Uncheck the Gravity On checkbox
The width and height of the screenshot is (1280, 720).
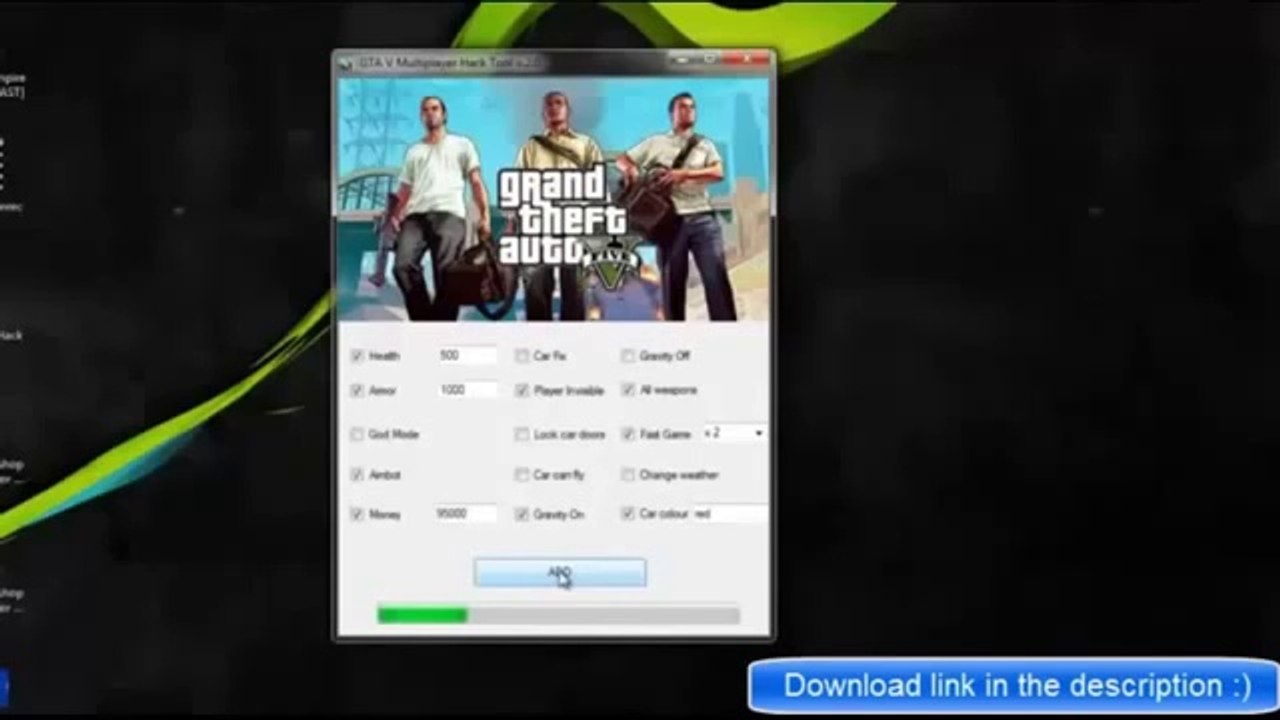point(522,514)
